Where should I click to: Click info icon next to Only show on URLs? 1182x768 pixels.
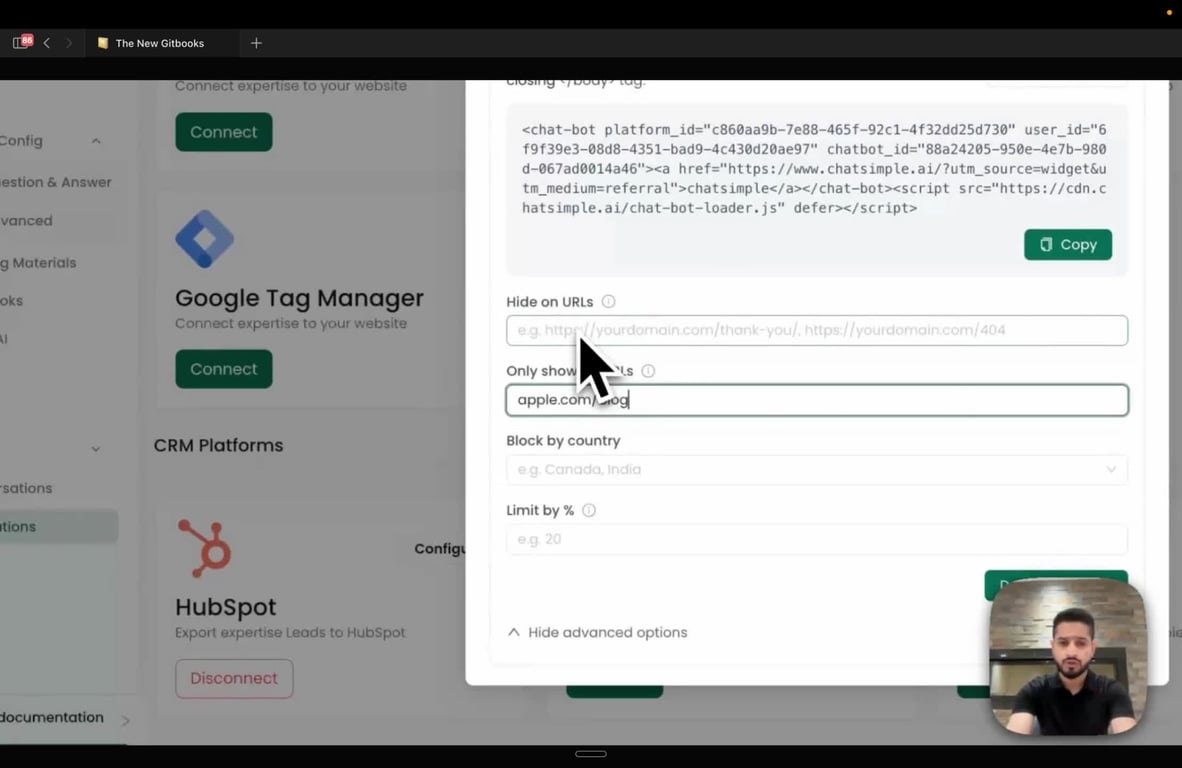click(x=648, y=371)
